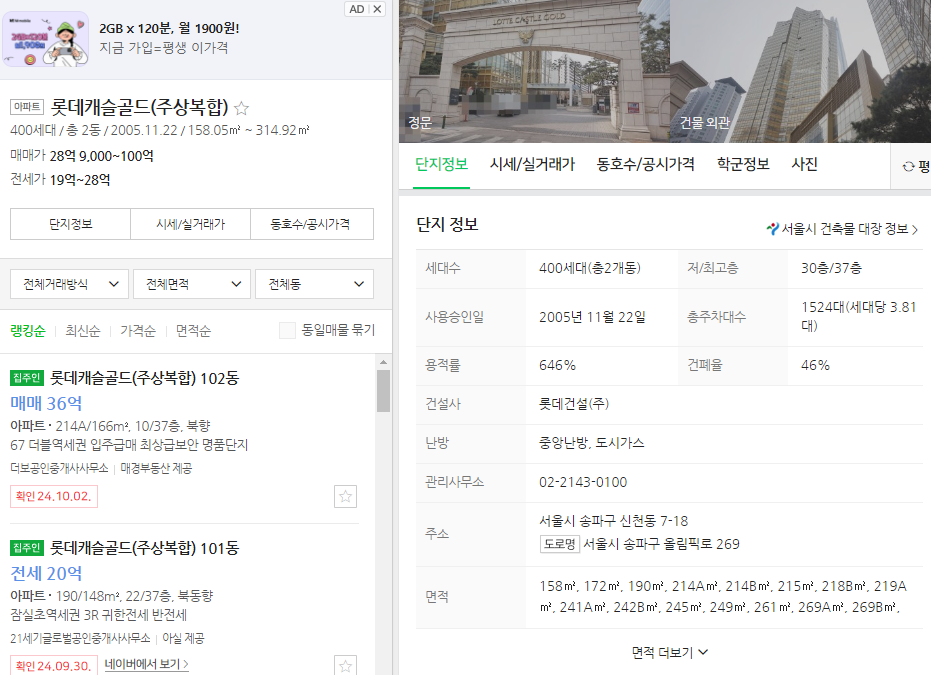This screenshot has height=675, width=931.
Task: Click the 확인 24.10.02. badge
Action: (x=53, y=496)
